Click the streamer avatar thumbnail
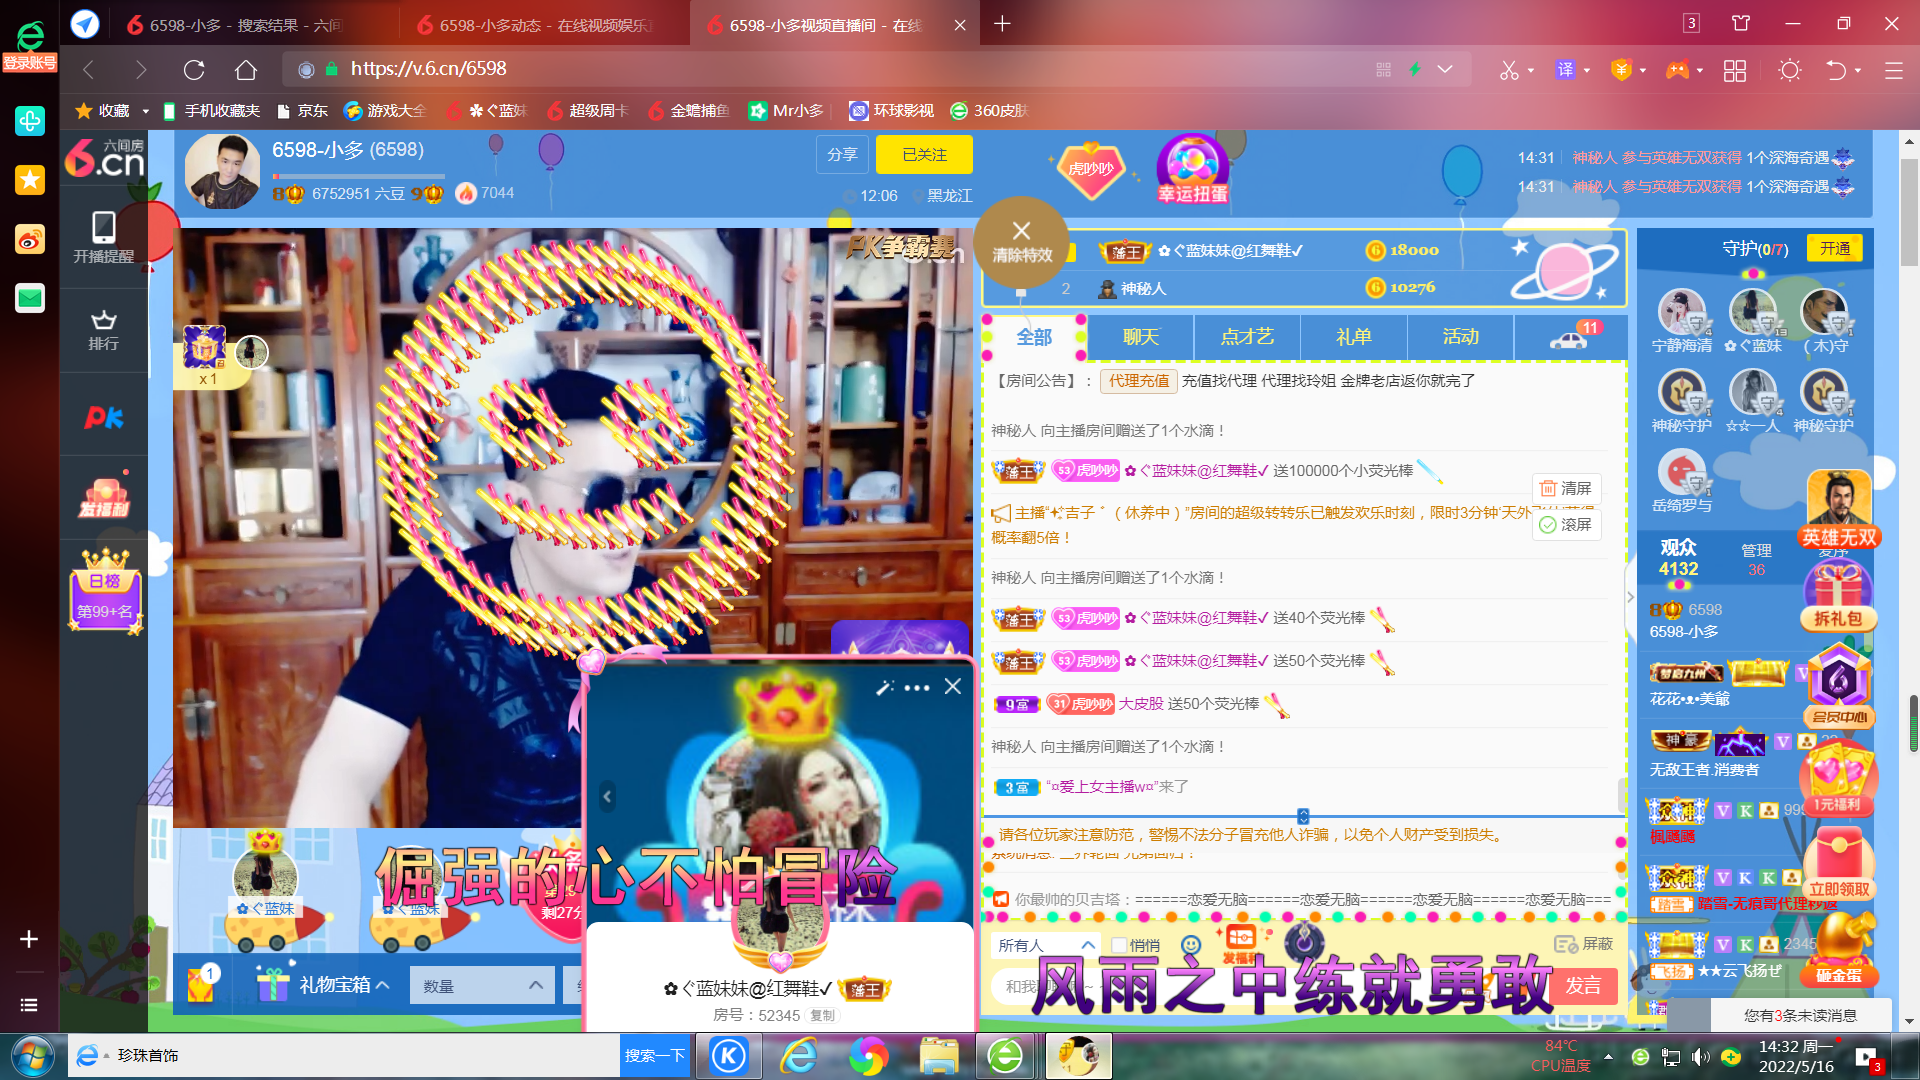Image resolution: width=1920 pixels, height=1080 pixels. click(x=223, y=171)
